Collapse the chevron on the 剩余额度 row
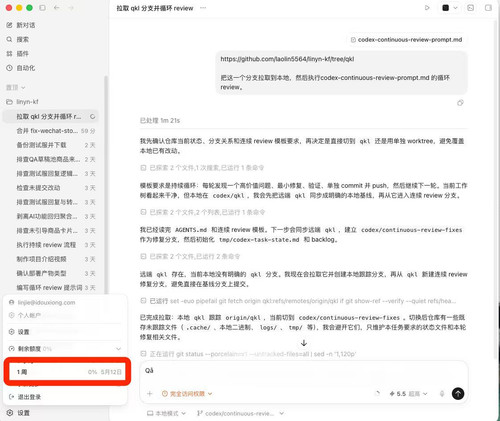 click(x=118, y=349)
